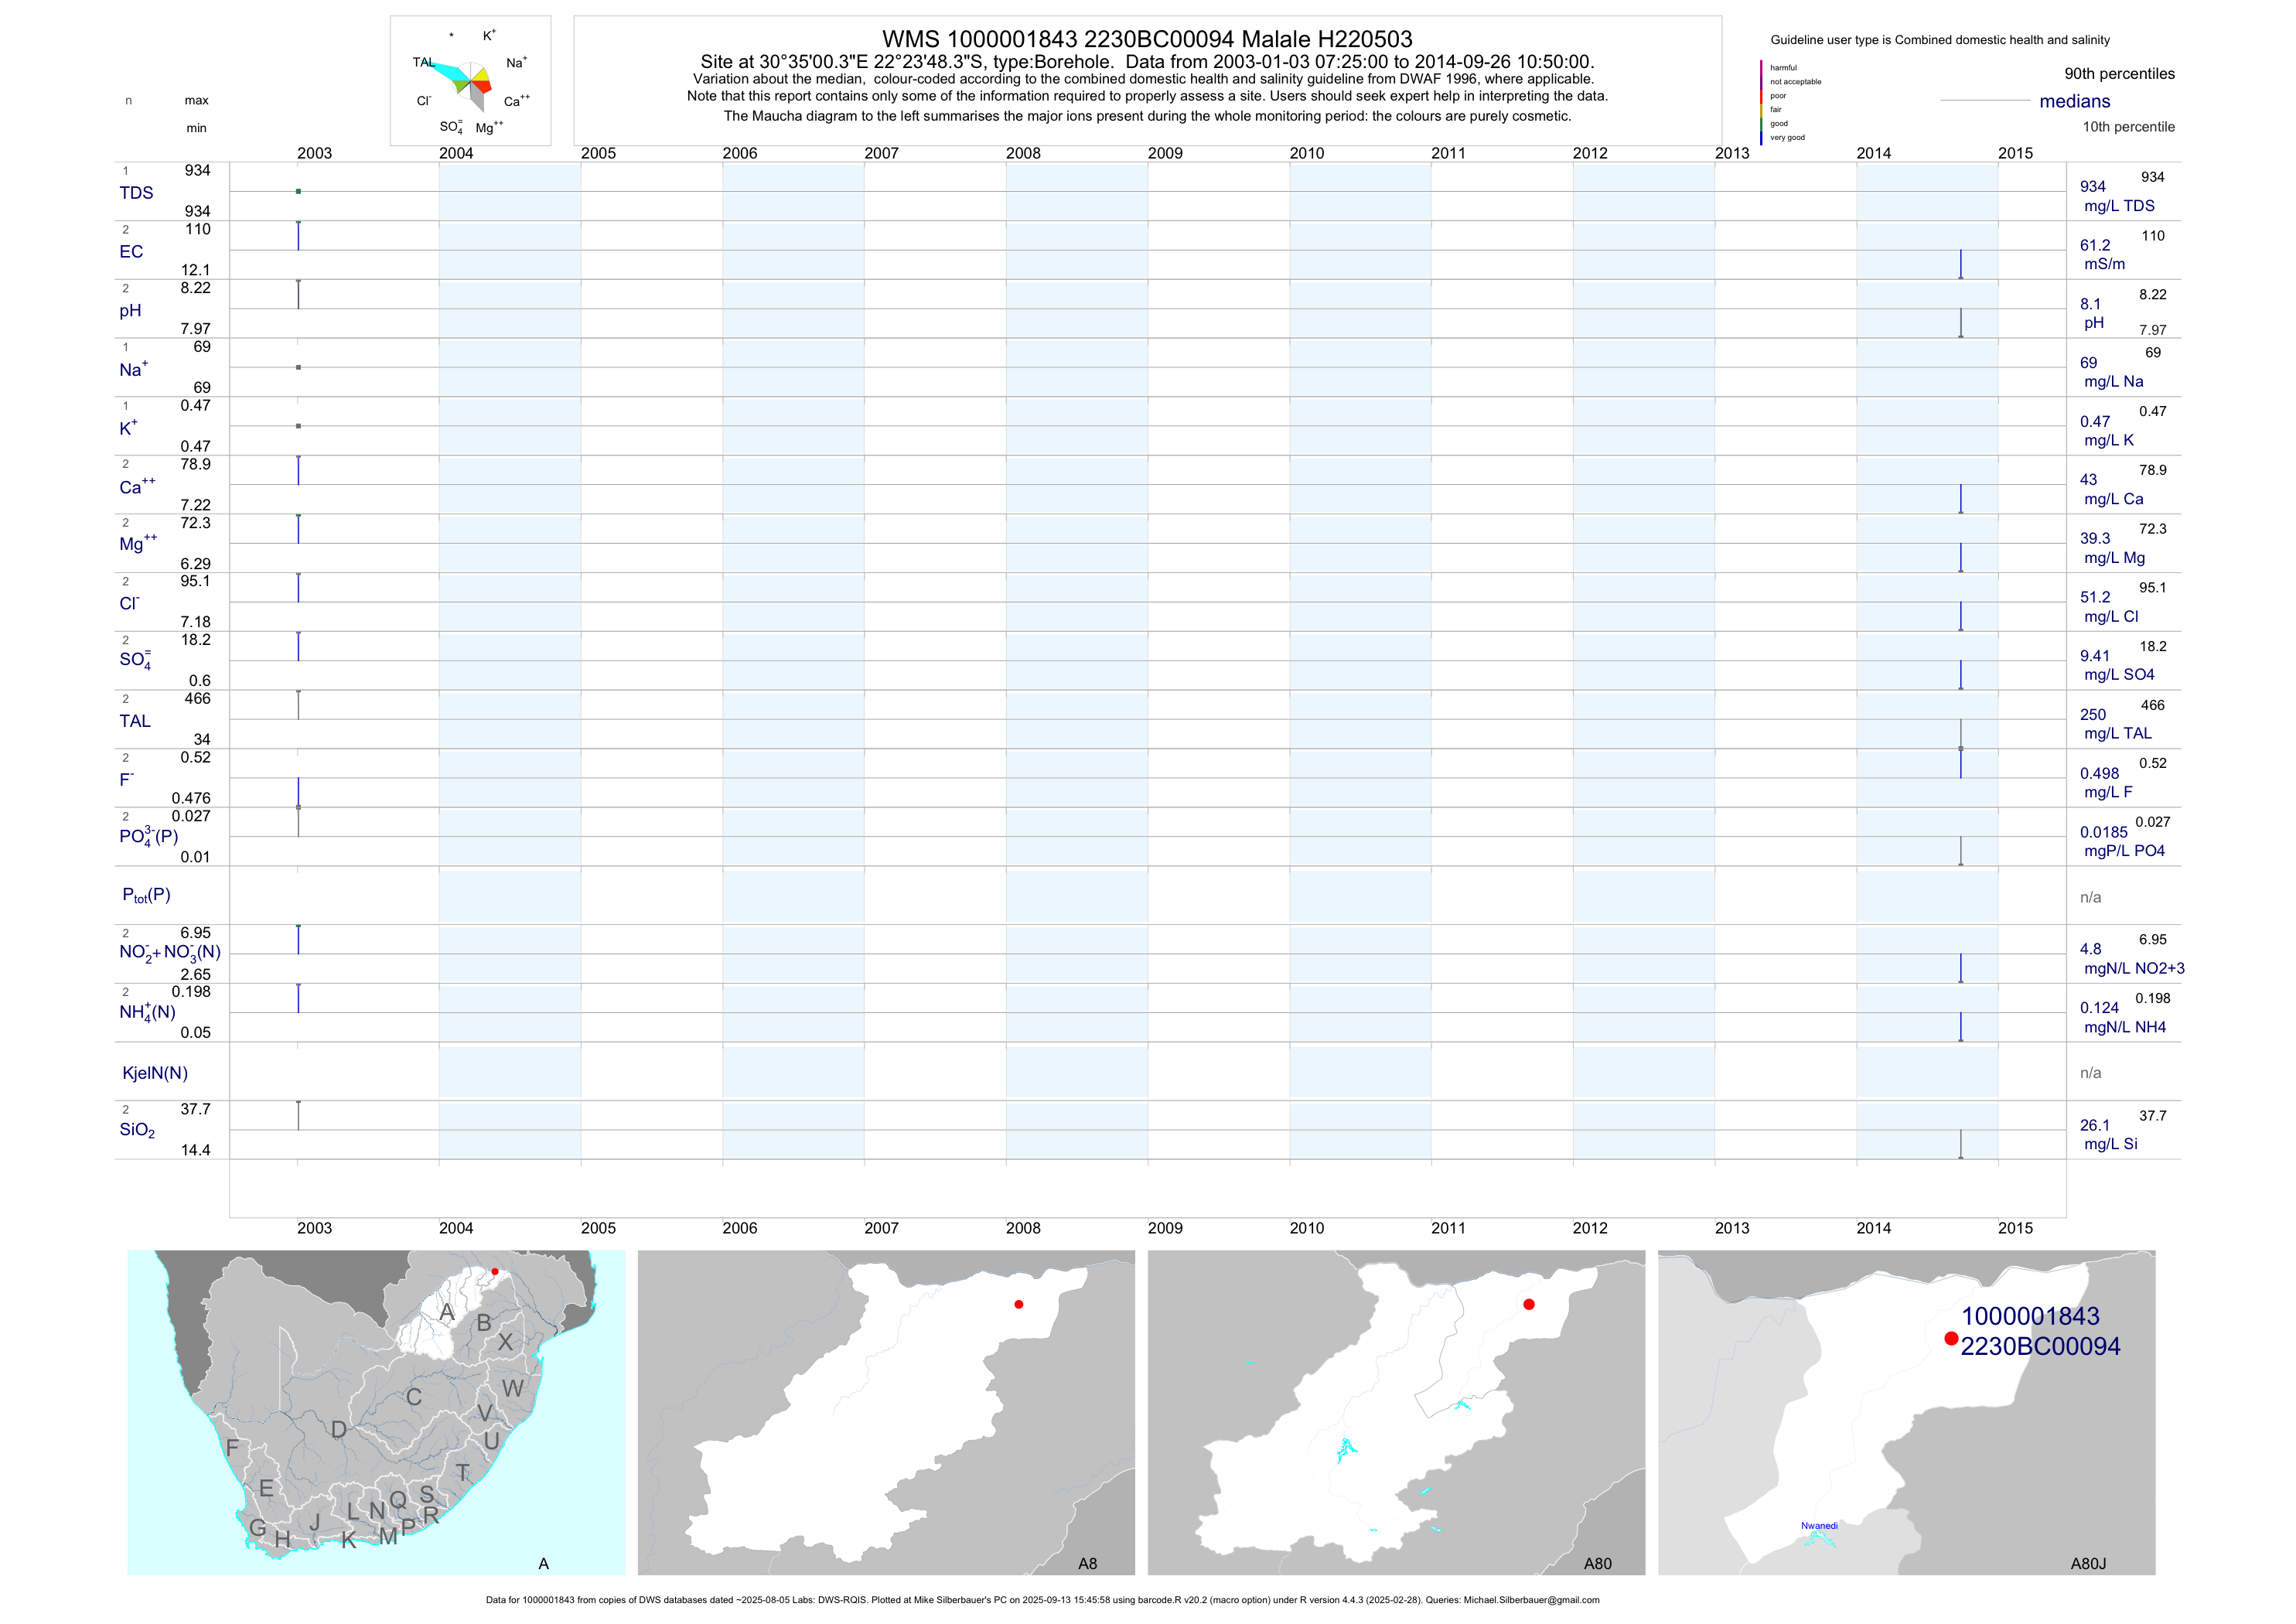Click the guideline colour legend bar
This screenshot has width=2296, height=1624.
coord(1761,102)
